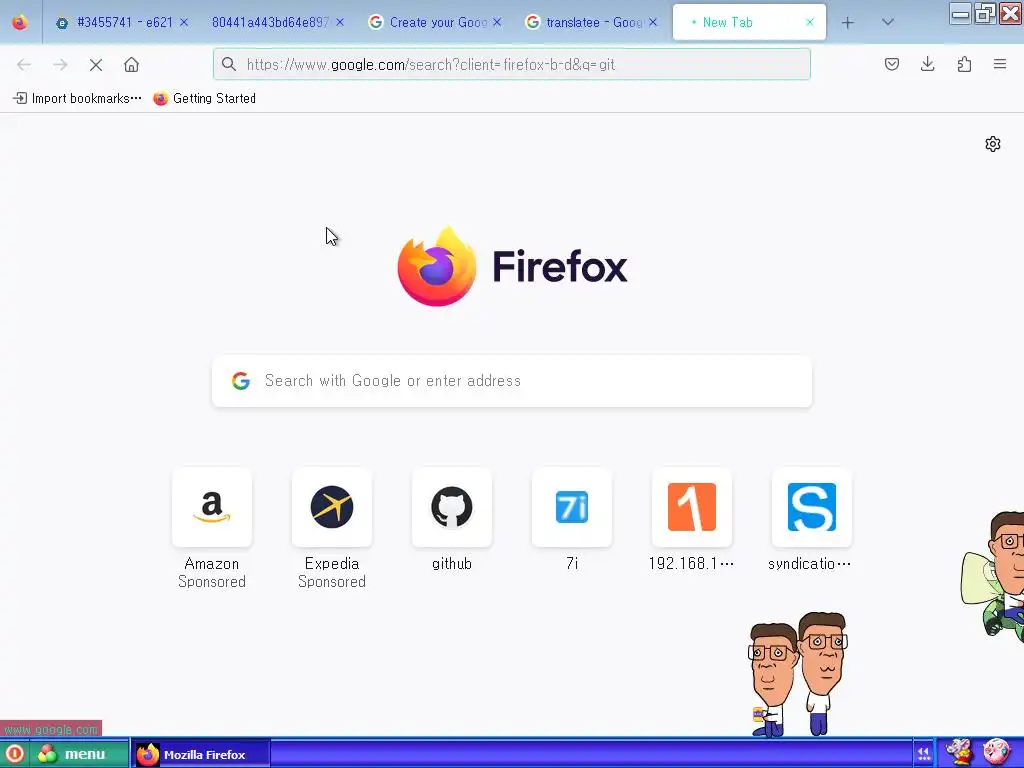Open the Downloads panel

pos(927,64)
